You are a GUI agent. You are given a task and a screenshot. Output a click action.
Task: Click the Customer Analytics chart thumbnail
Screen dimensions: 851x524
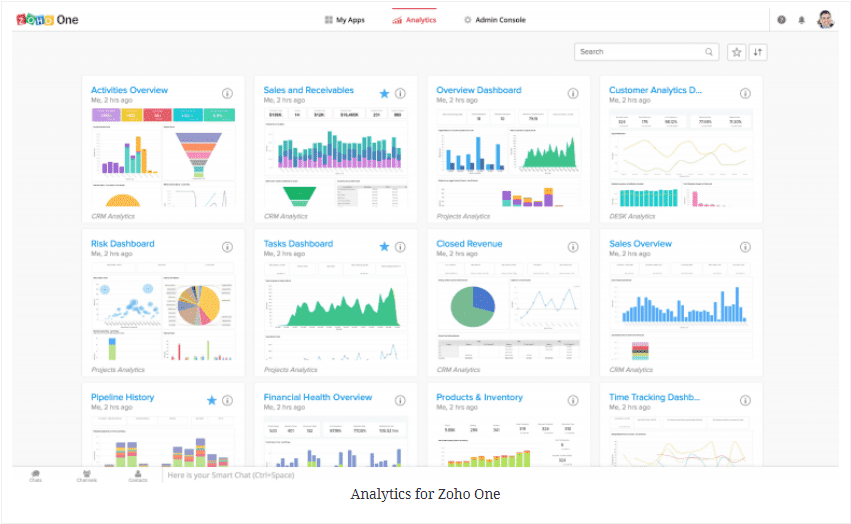[x=681, y=157]
